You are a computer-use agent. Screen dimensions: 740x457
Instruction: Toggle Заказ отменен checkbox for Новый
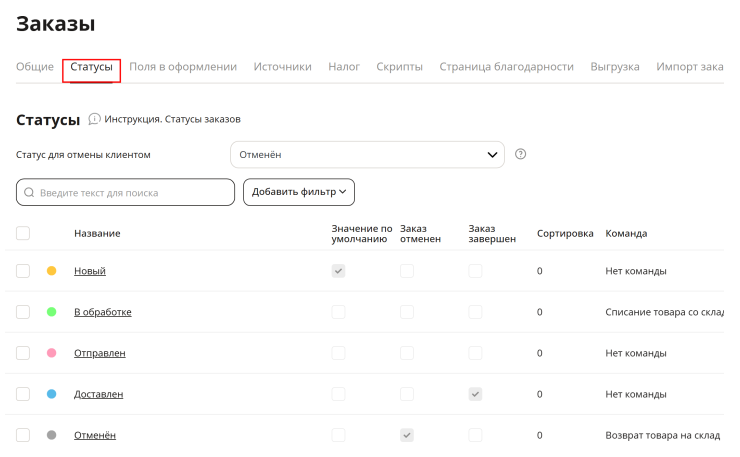pos(407,271)
